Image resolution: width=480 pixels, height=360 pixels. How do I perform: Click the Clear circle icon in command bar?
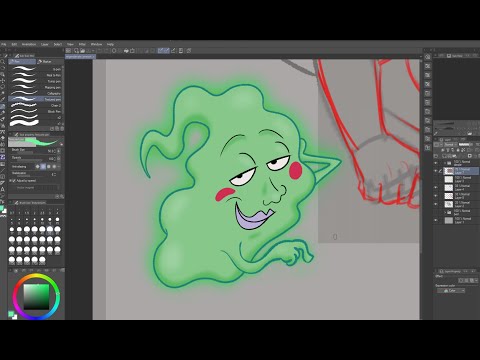point(114,51)
